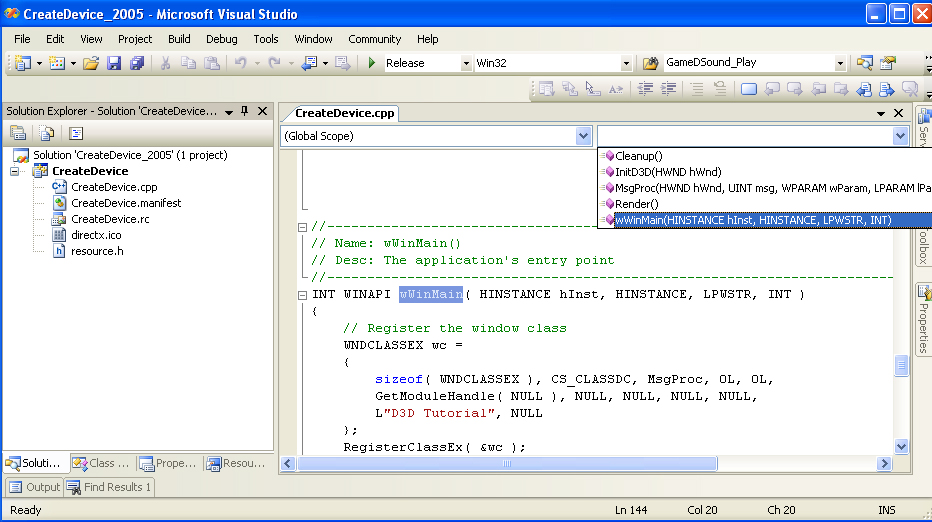Click the Comment Out Selected Lines icon
Viewport: 932px width, 522px height.
click(x=697, y=89)
